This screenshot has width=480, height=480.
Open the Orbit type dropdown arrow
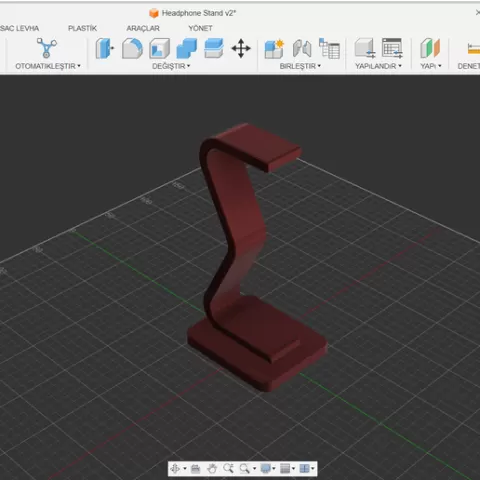[x=185, y=469]
